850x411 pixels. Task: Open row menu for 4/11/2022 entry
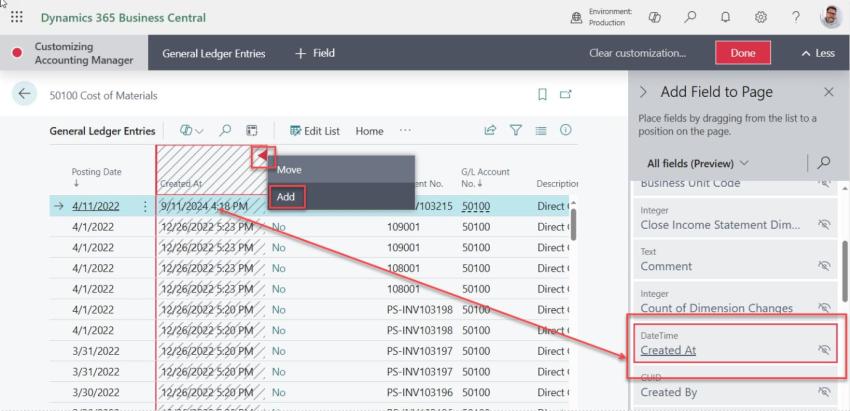tap(145, 206)
